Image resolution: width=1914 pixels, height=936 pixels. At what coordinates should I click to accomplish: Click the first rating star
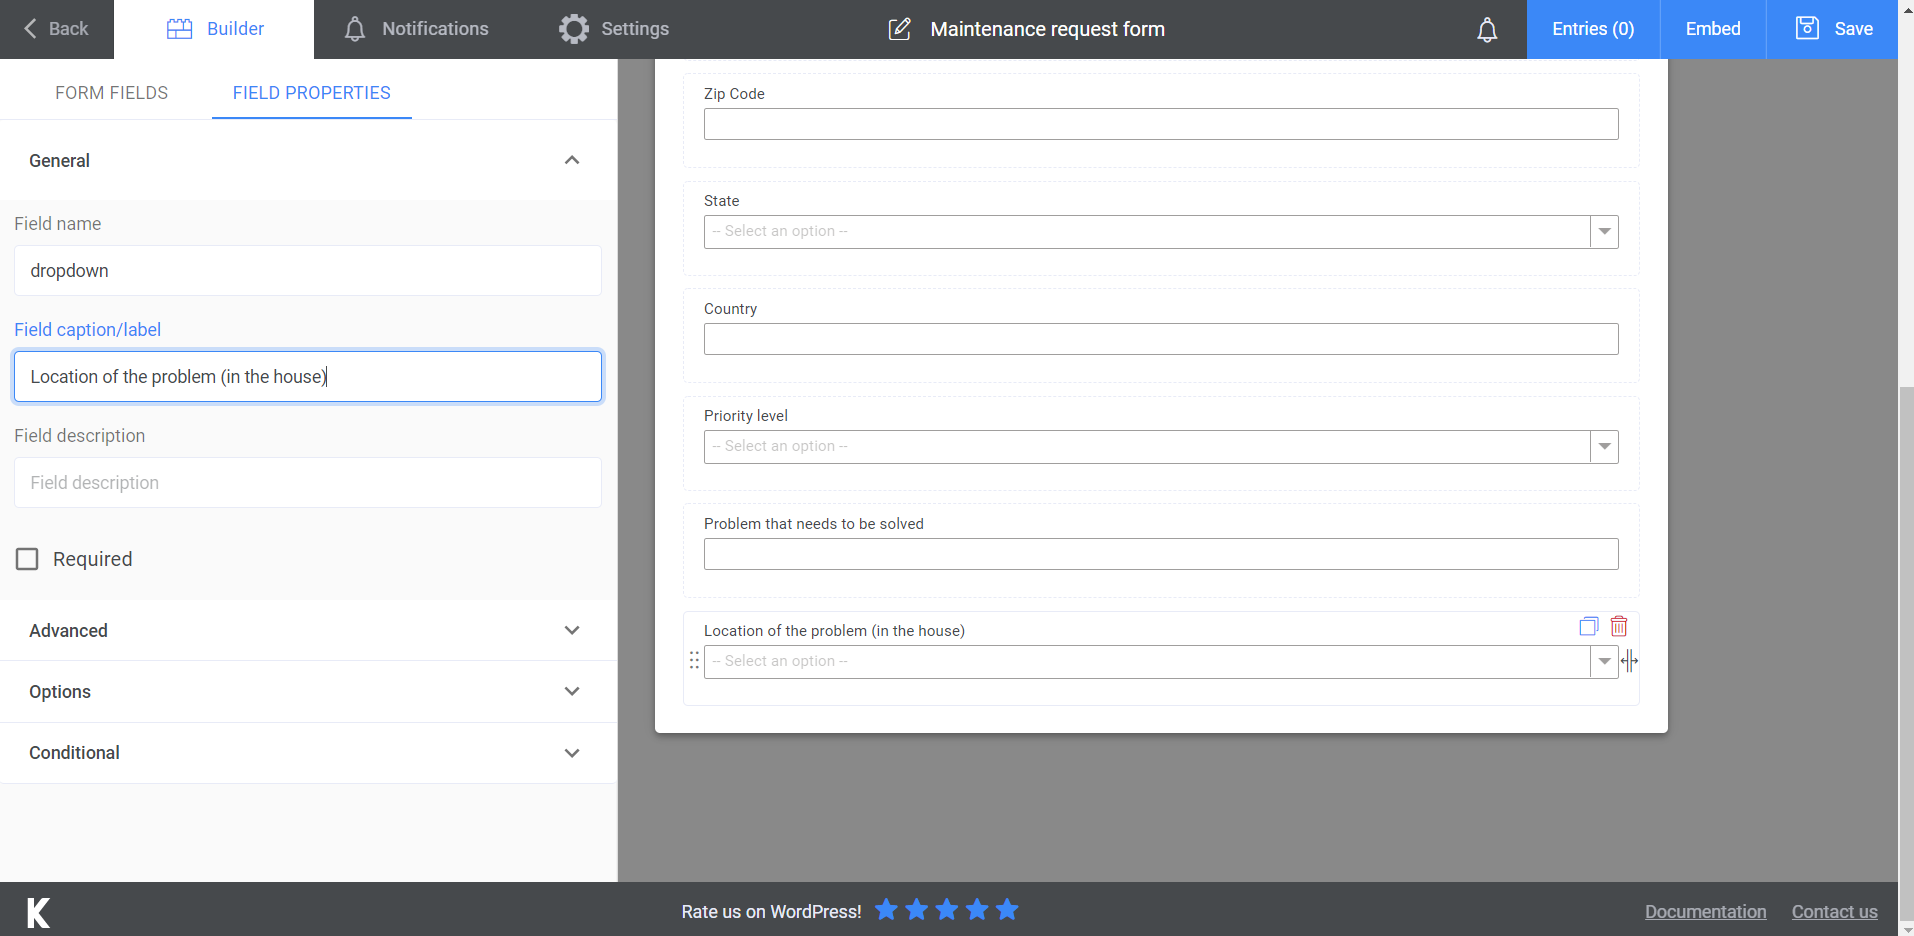886,910
